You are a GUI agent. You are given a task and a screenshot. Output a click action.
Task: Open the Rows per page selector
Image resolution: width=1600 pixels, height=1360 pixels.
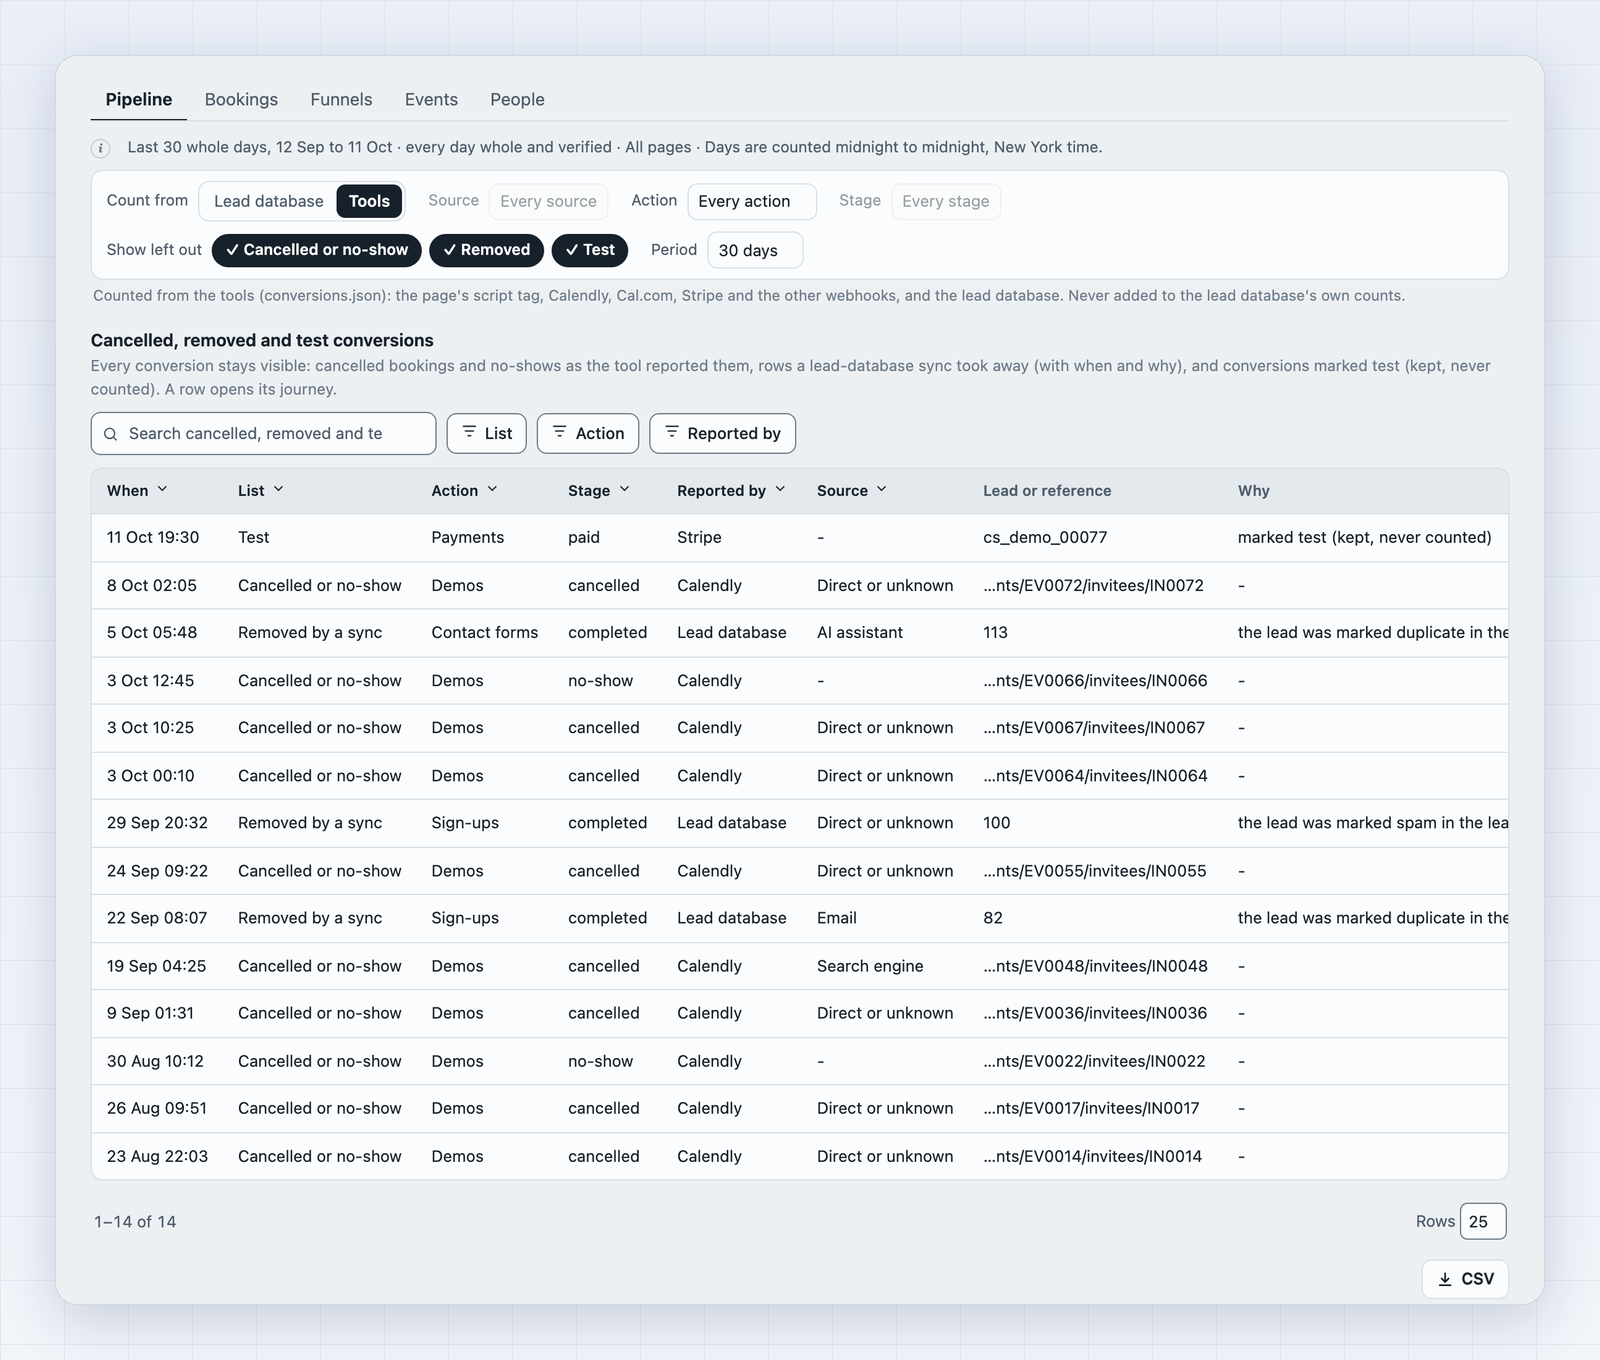point(1483,1221)
